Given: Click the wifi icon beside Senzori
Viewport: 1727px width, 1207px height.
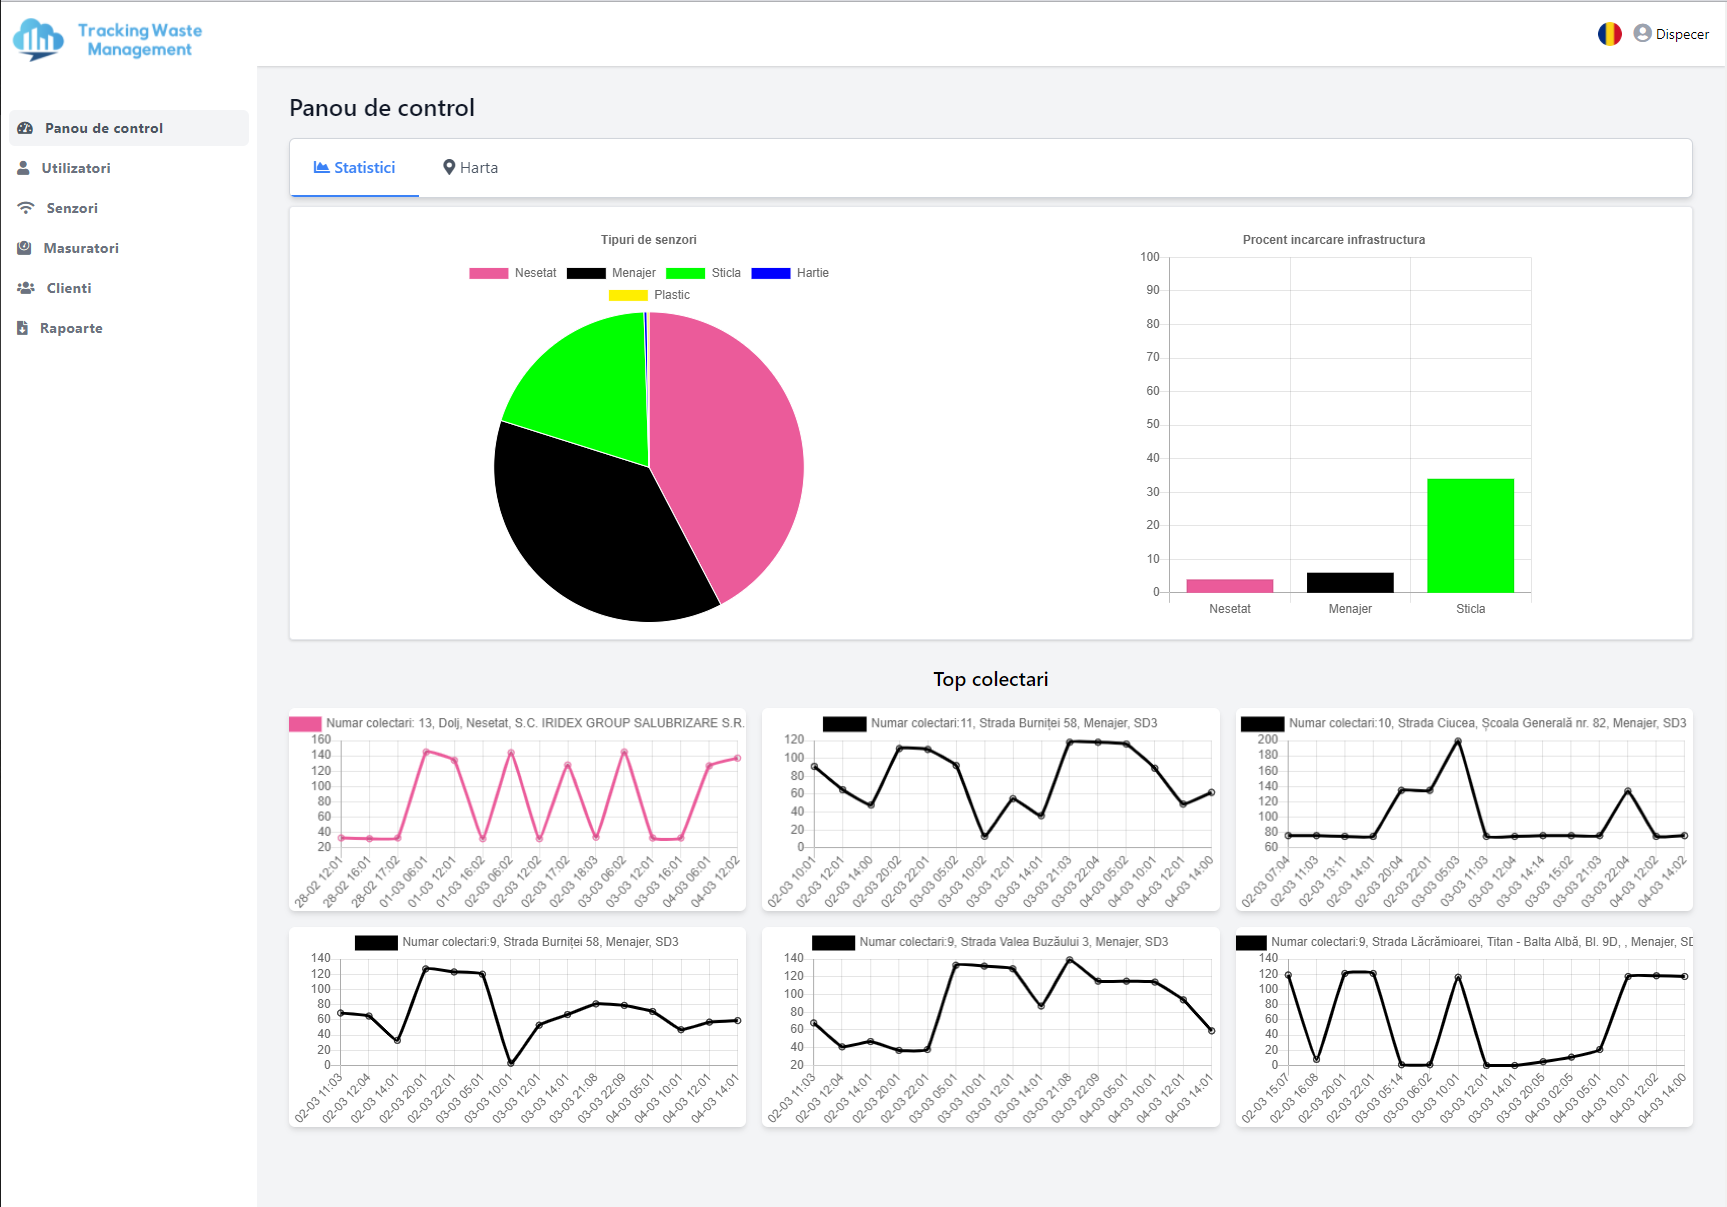Looking at the screenshot, I should (26, 208).
